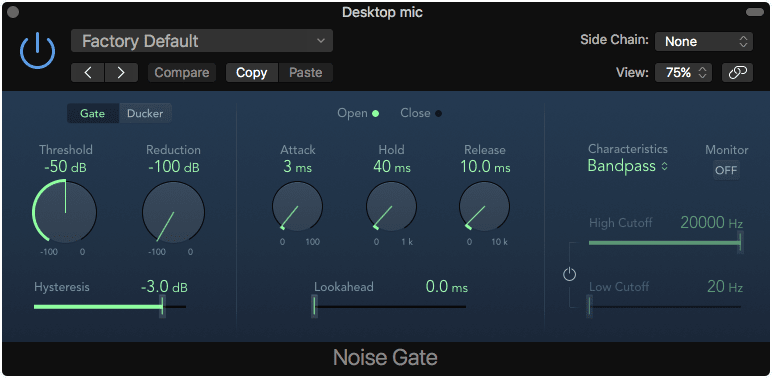This screenshot has height=378, width=772.
Task: Click the Hysteresis slider handle
Action: coord(162,307)
